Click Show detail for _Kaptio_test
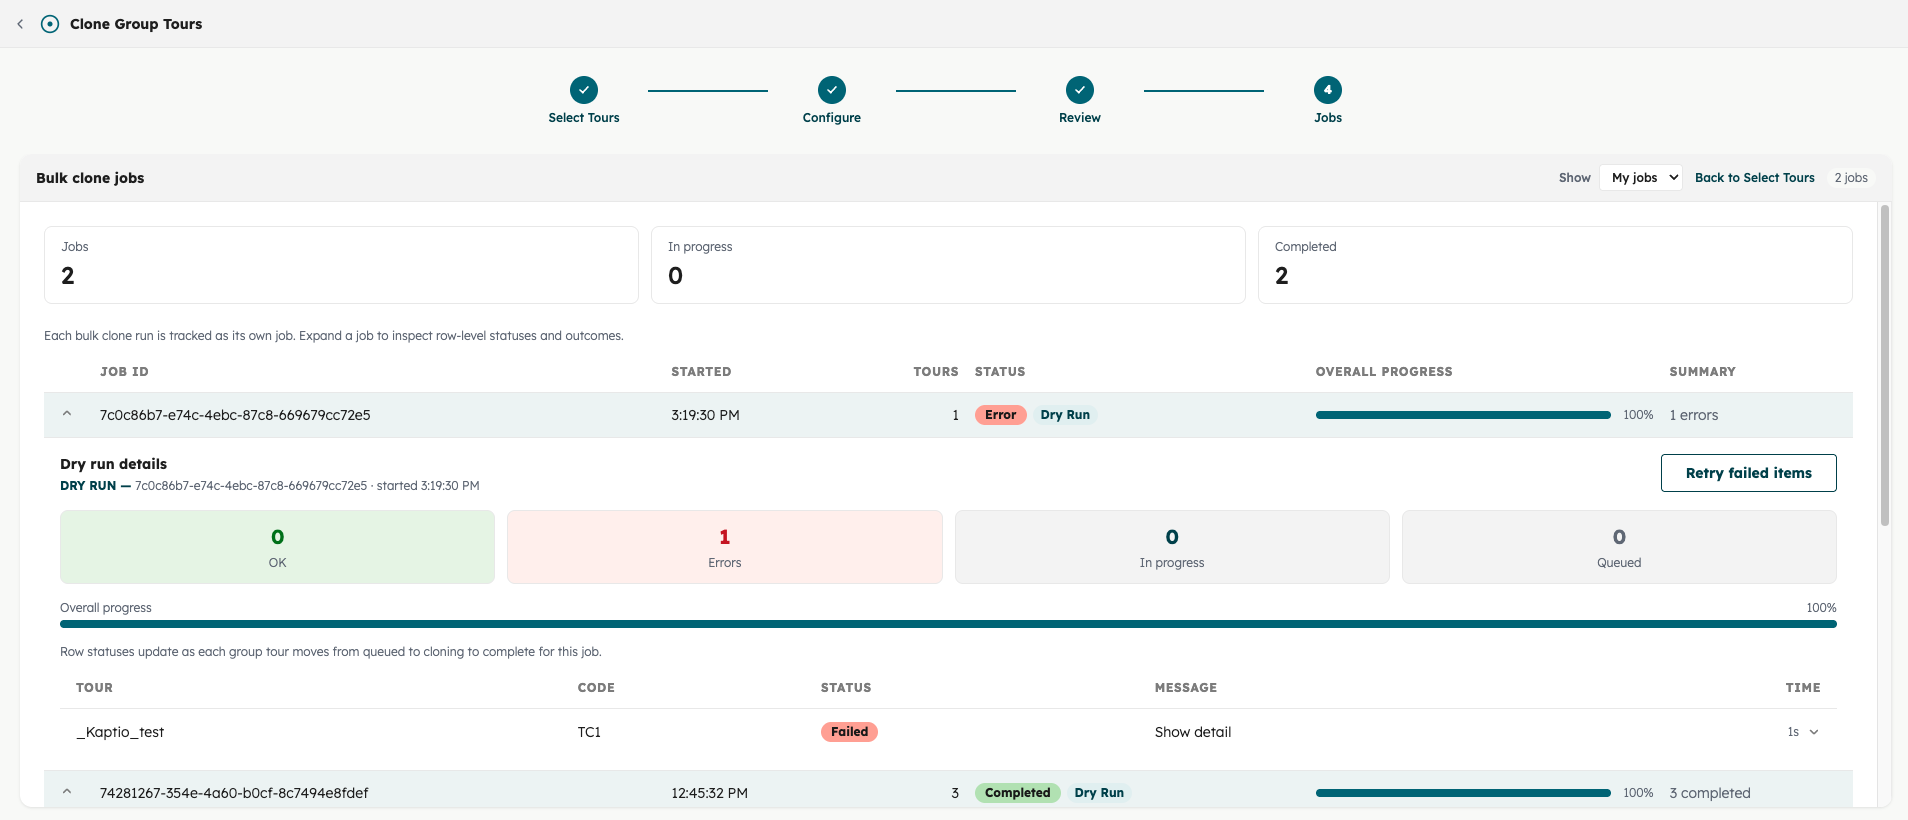Screen dimensions: 1908x820 (1193, 732)
